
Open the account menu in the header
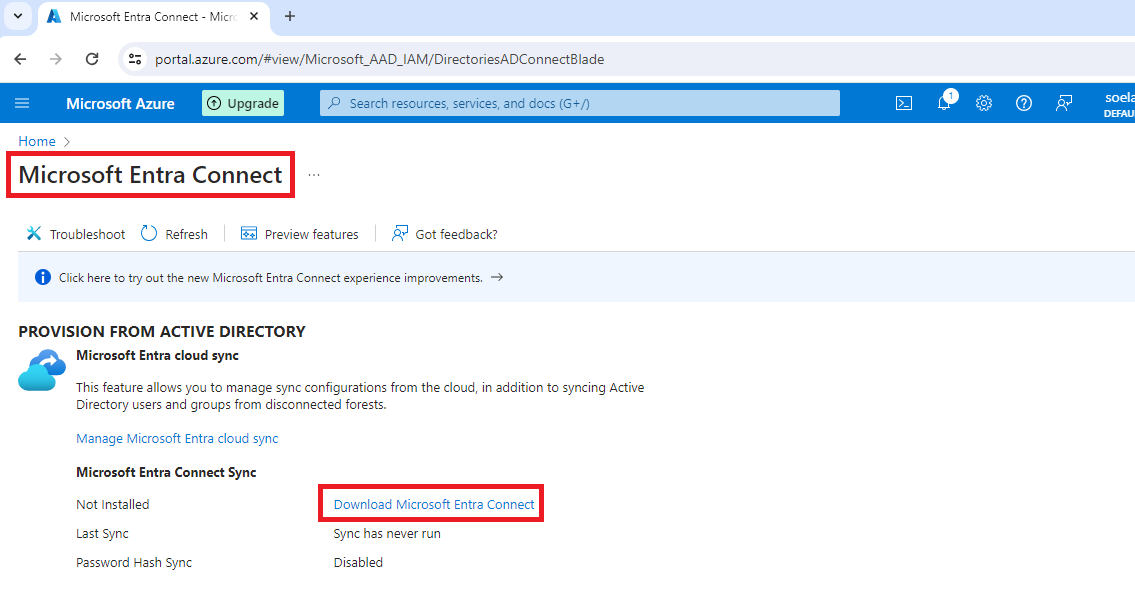click(x=1118, y=104)
